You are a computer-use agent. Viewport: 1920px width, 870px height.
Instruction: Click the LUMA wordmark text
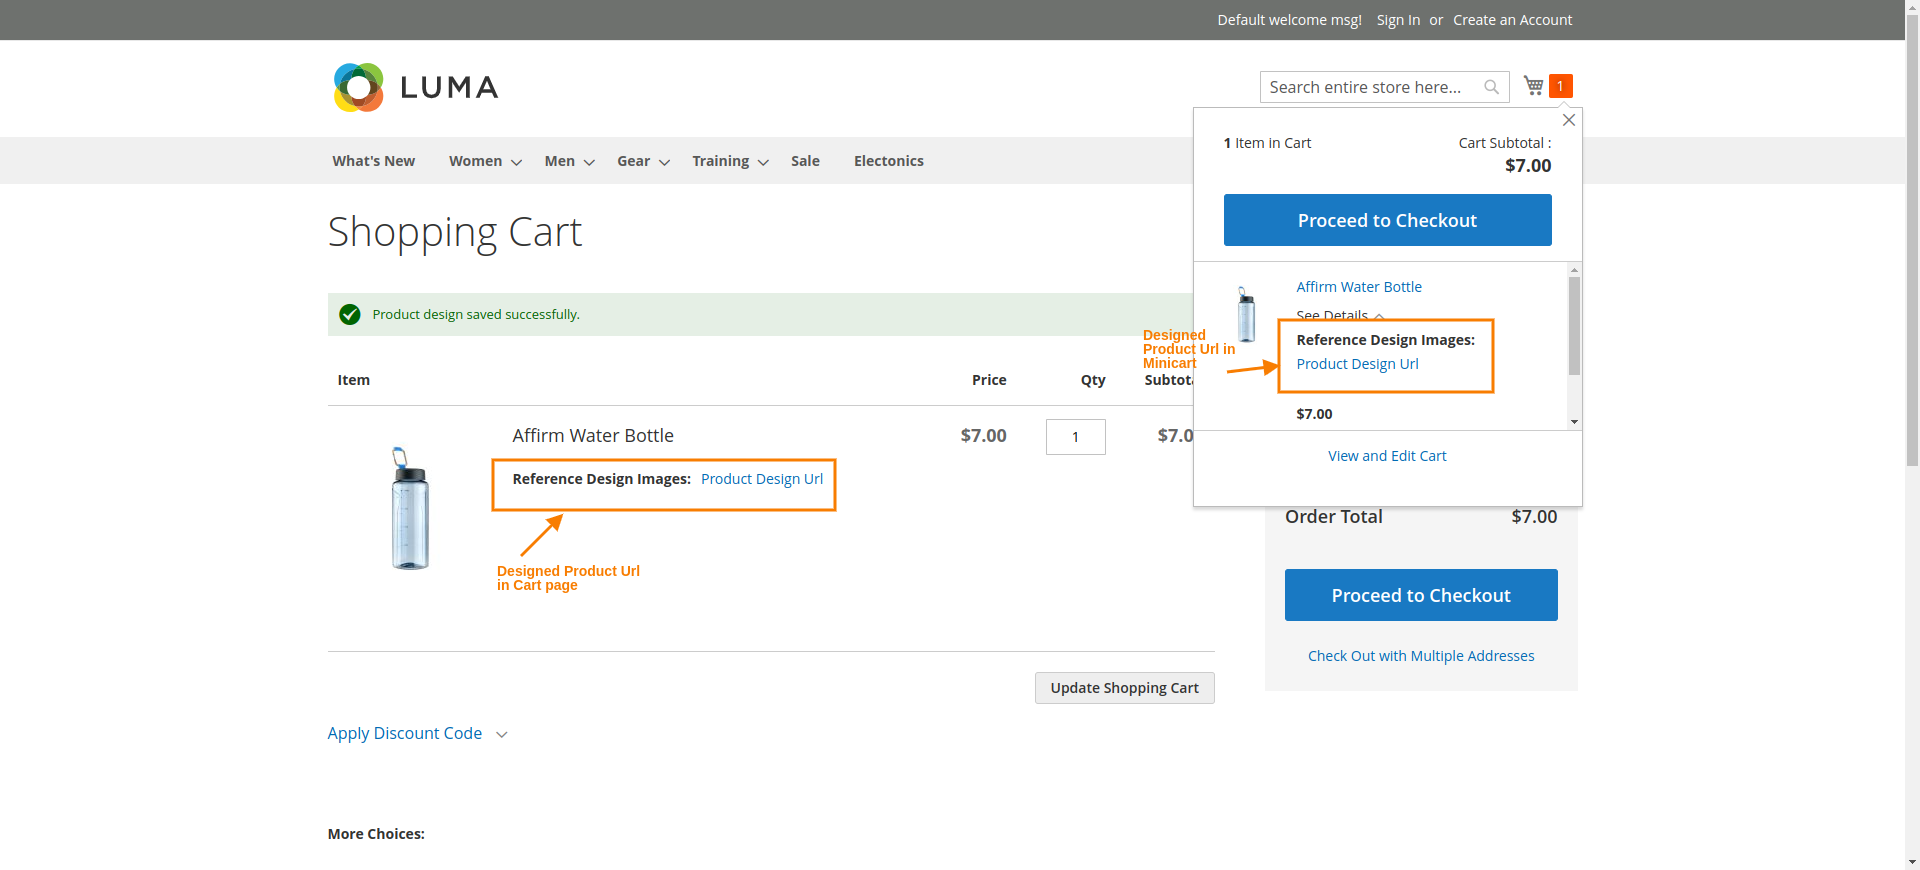pyautogui.click(x=449, y=88)
